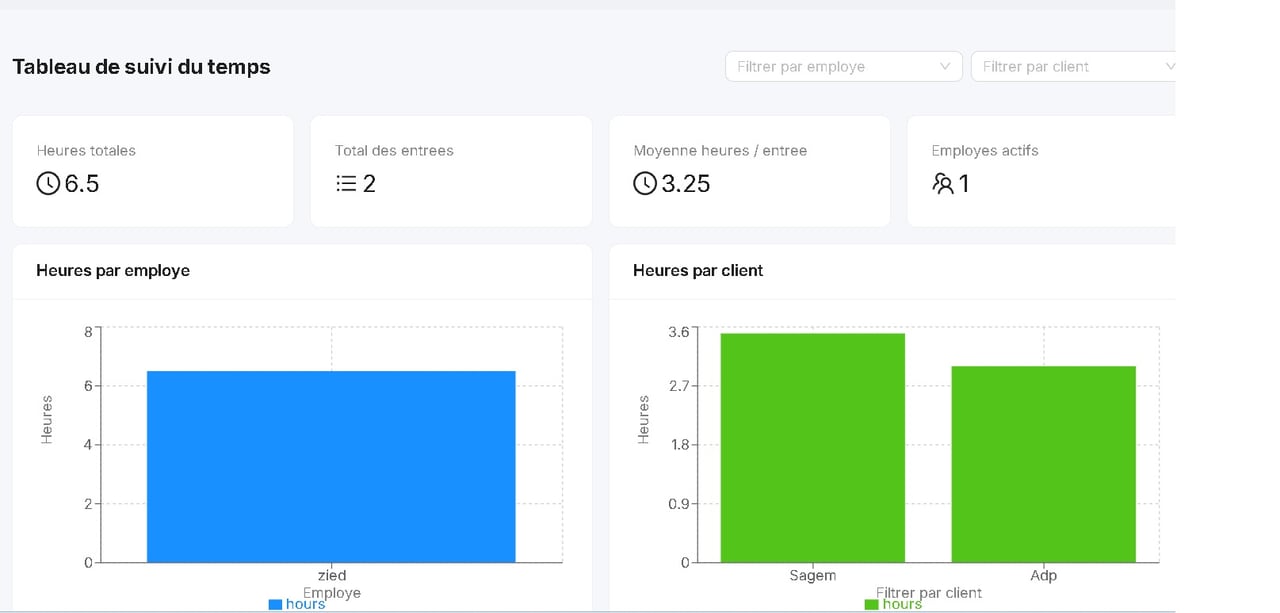
Task: Click the list icon in Total des entrees
Action: [x=346, y=183]
